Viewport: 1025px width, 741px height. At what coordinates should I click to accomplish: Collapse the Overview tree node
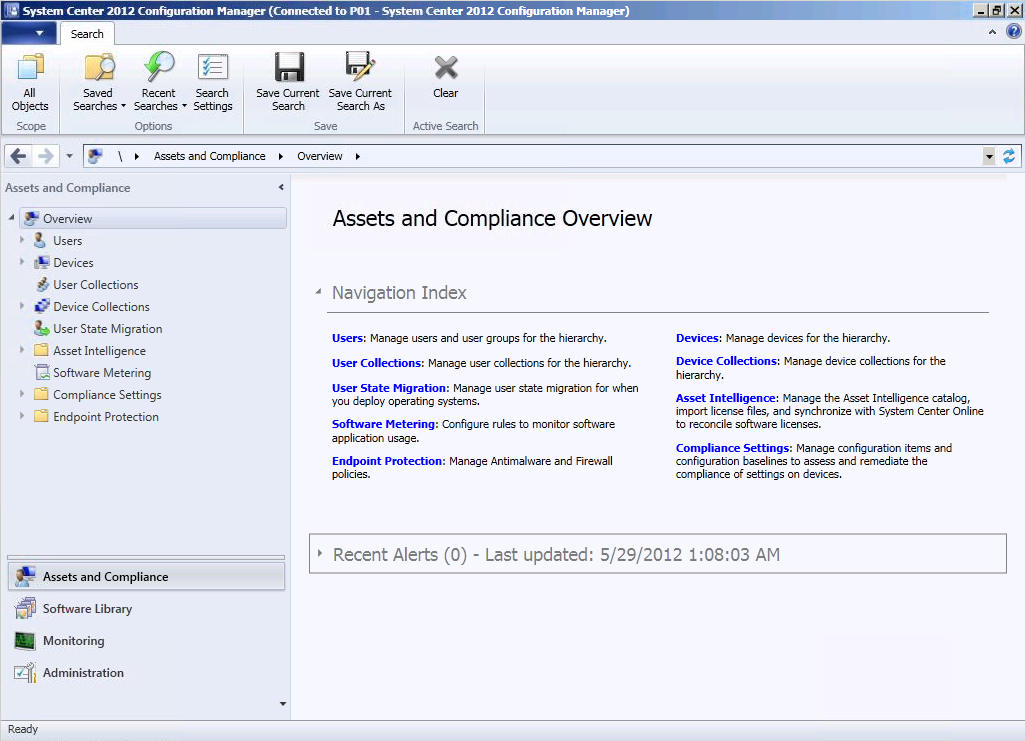(x=11, y=217)
